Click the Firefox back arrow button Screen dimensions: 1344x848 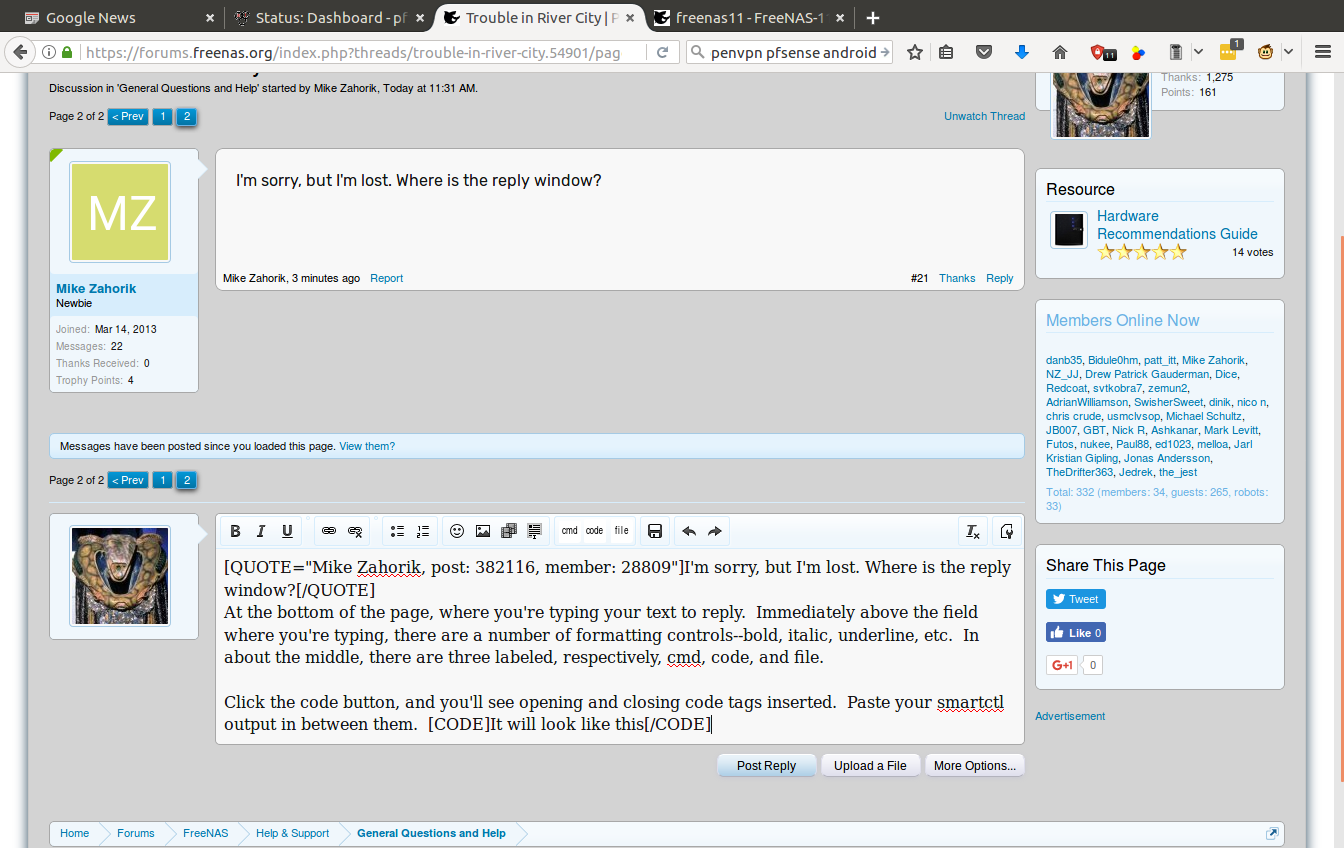pos(19,52)
